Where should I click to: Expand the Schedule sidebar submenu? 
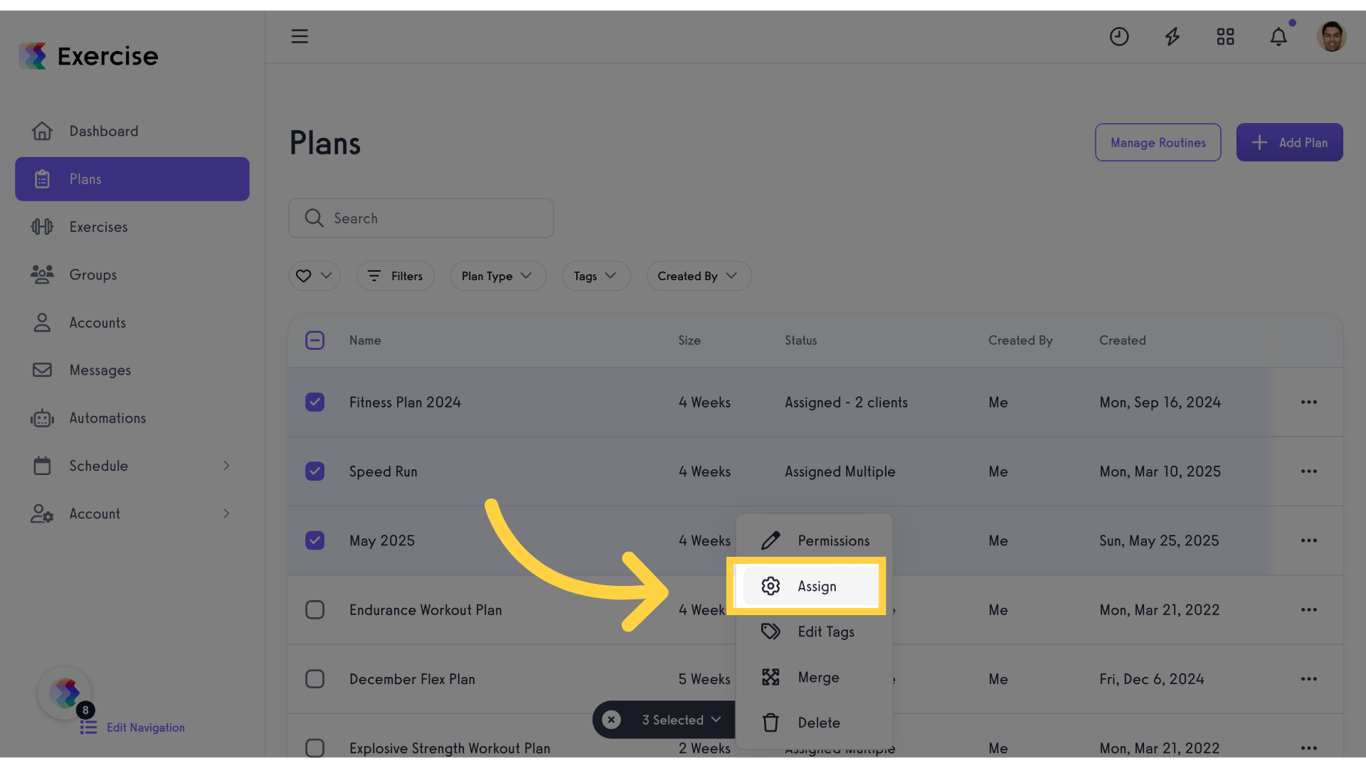pos(226,466)
